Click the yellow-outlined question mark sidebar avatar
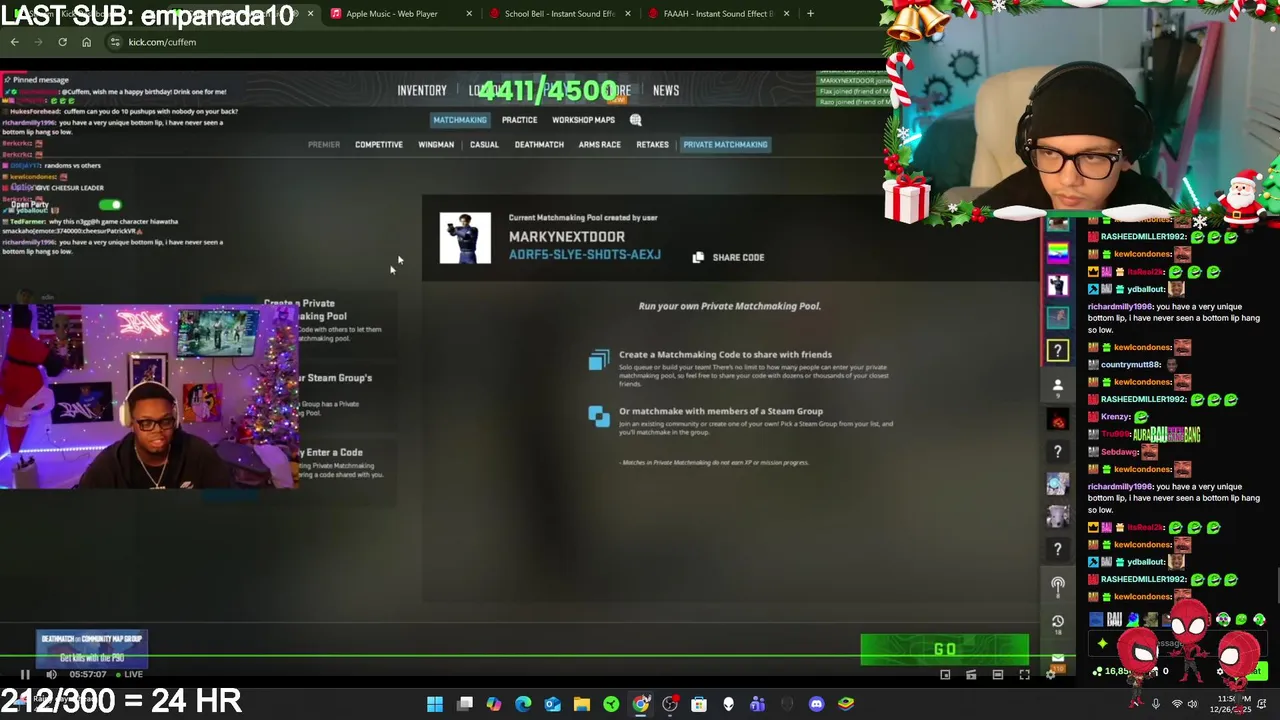Screen dimensions: 1280x720 click(1058, 351)
